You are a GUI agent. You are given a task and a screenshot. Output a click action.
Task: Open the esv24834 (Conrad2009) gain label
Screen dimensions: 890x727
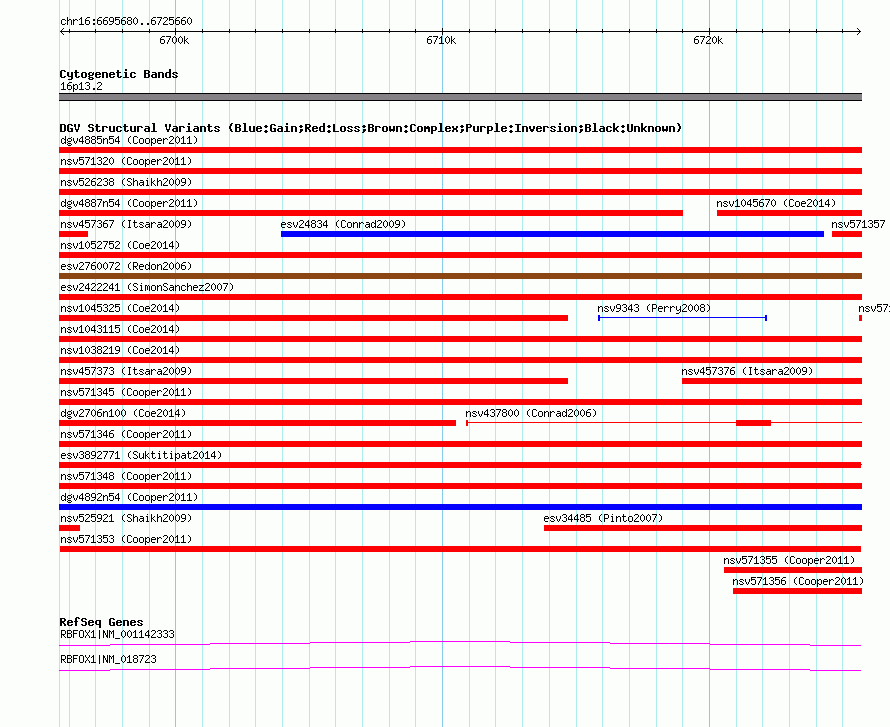[x=343, y=224]
